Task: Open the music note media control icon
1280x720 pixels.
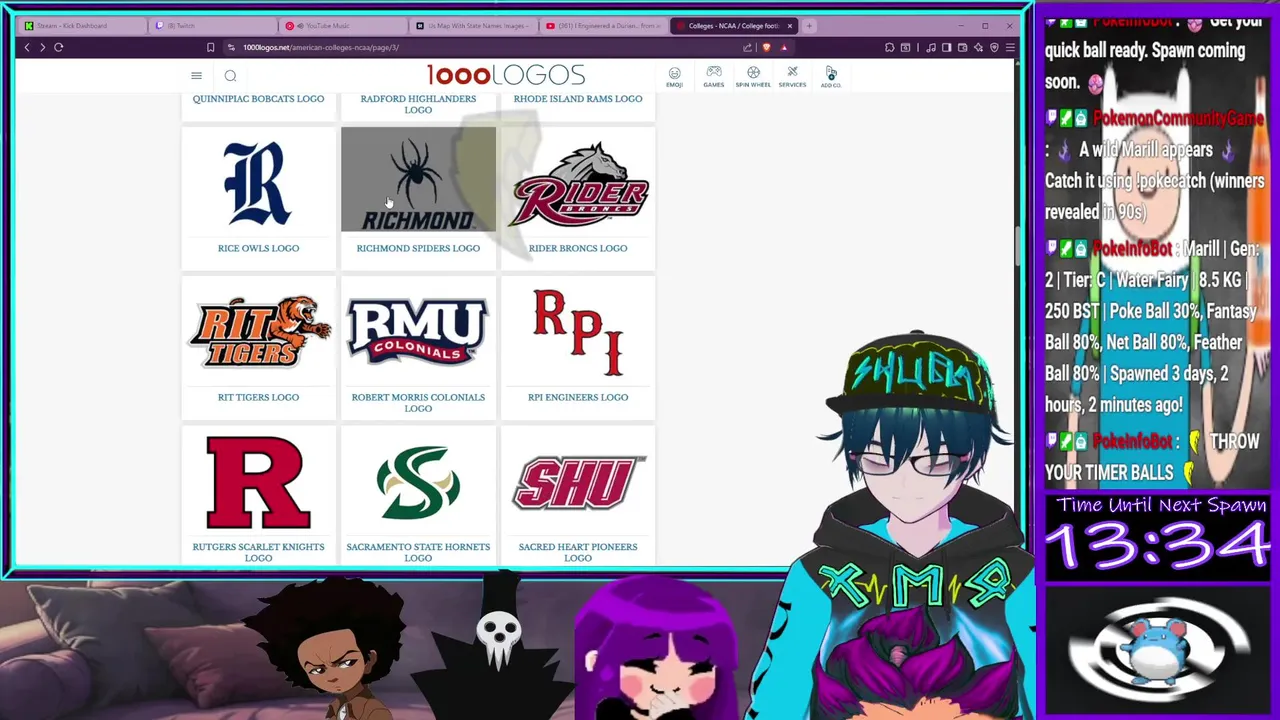Action: coord(932,47)
